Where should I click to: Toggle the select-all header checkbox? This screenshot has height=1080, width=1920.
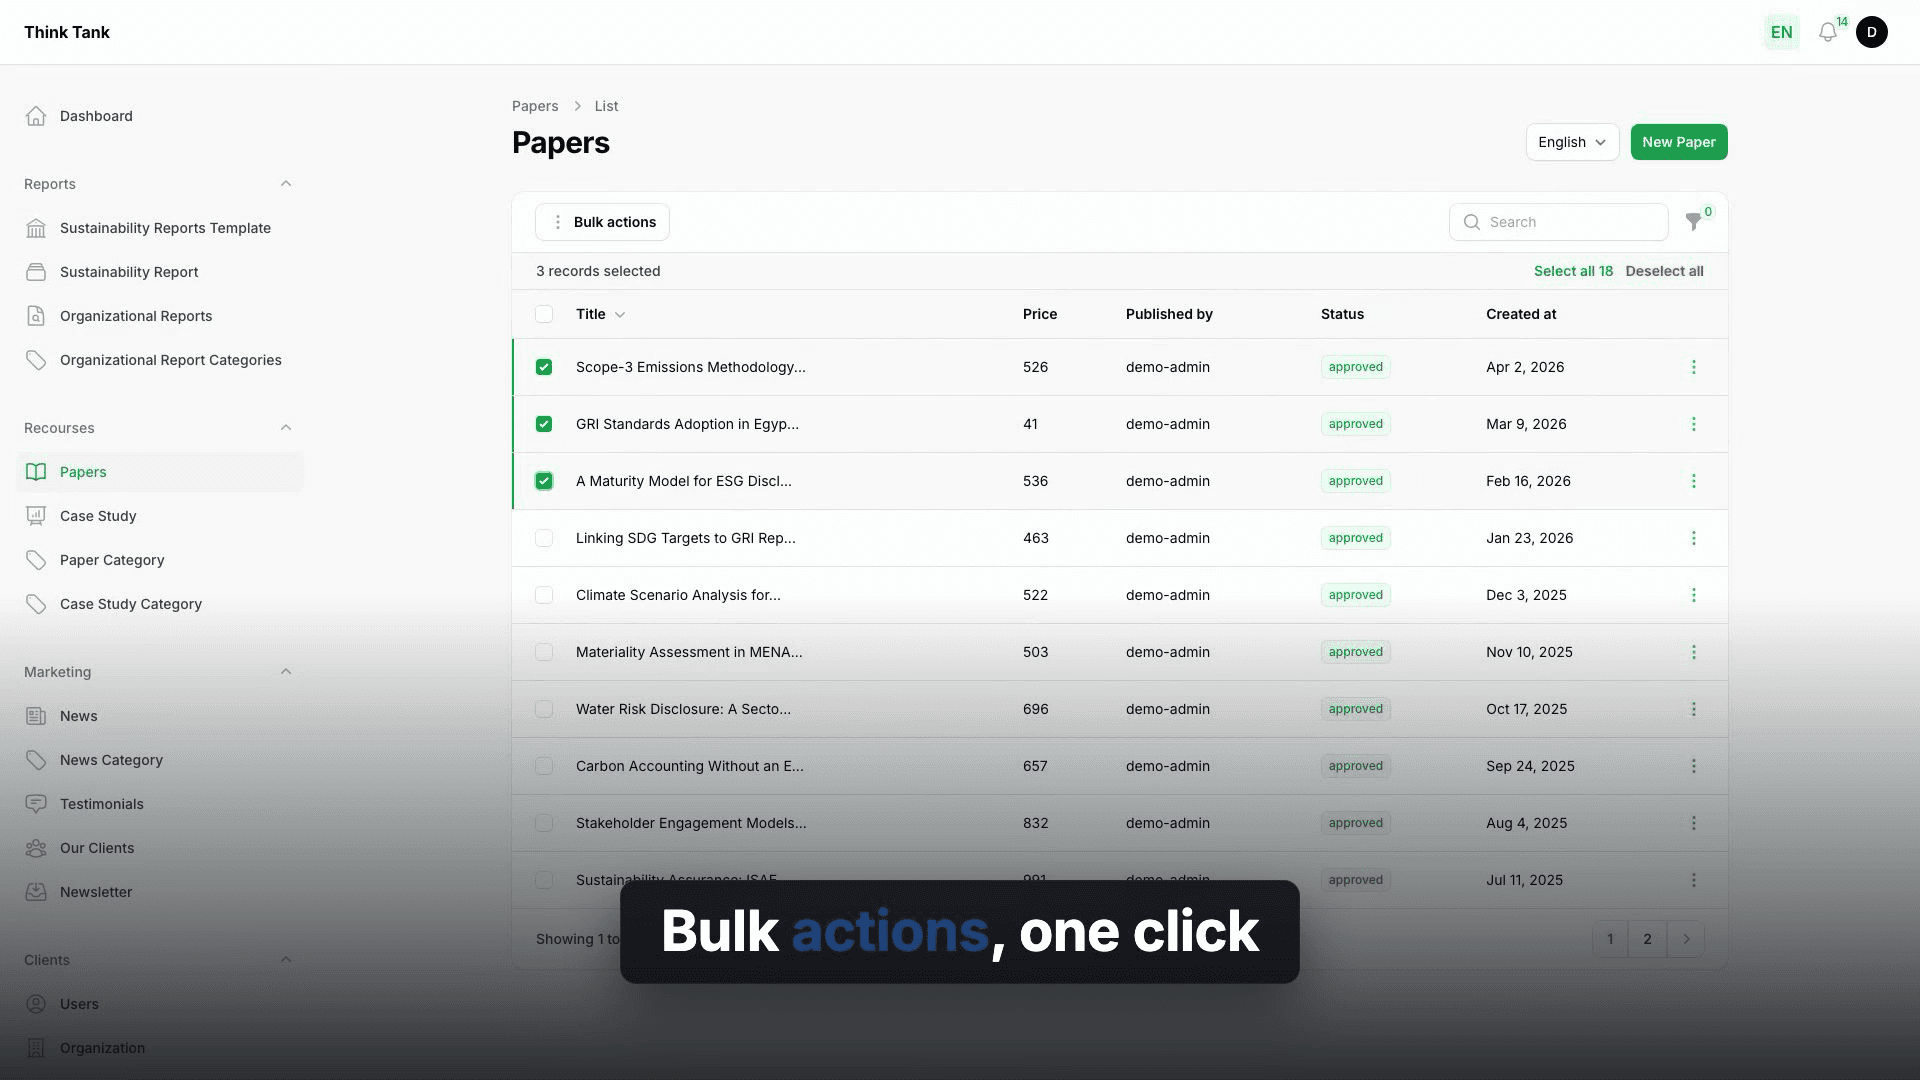pos(544,314)
